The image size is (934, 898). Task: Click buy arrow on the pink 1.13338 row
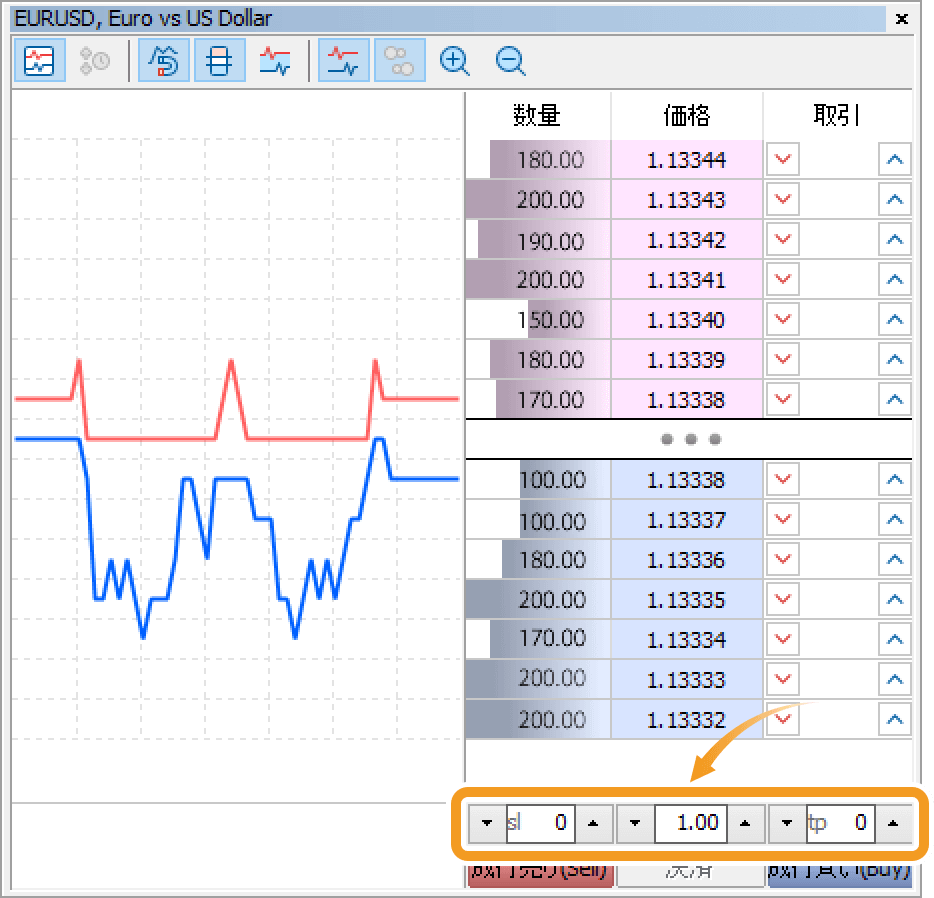click(895, 399)
